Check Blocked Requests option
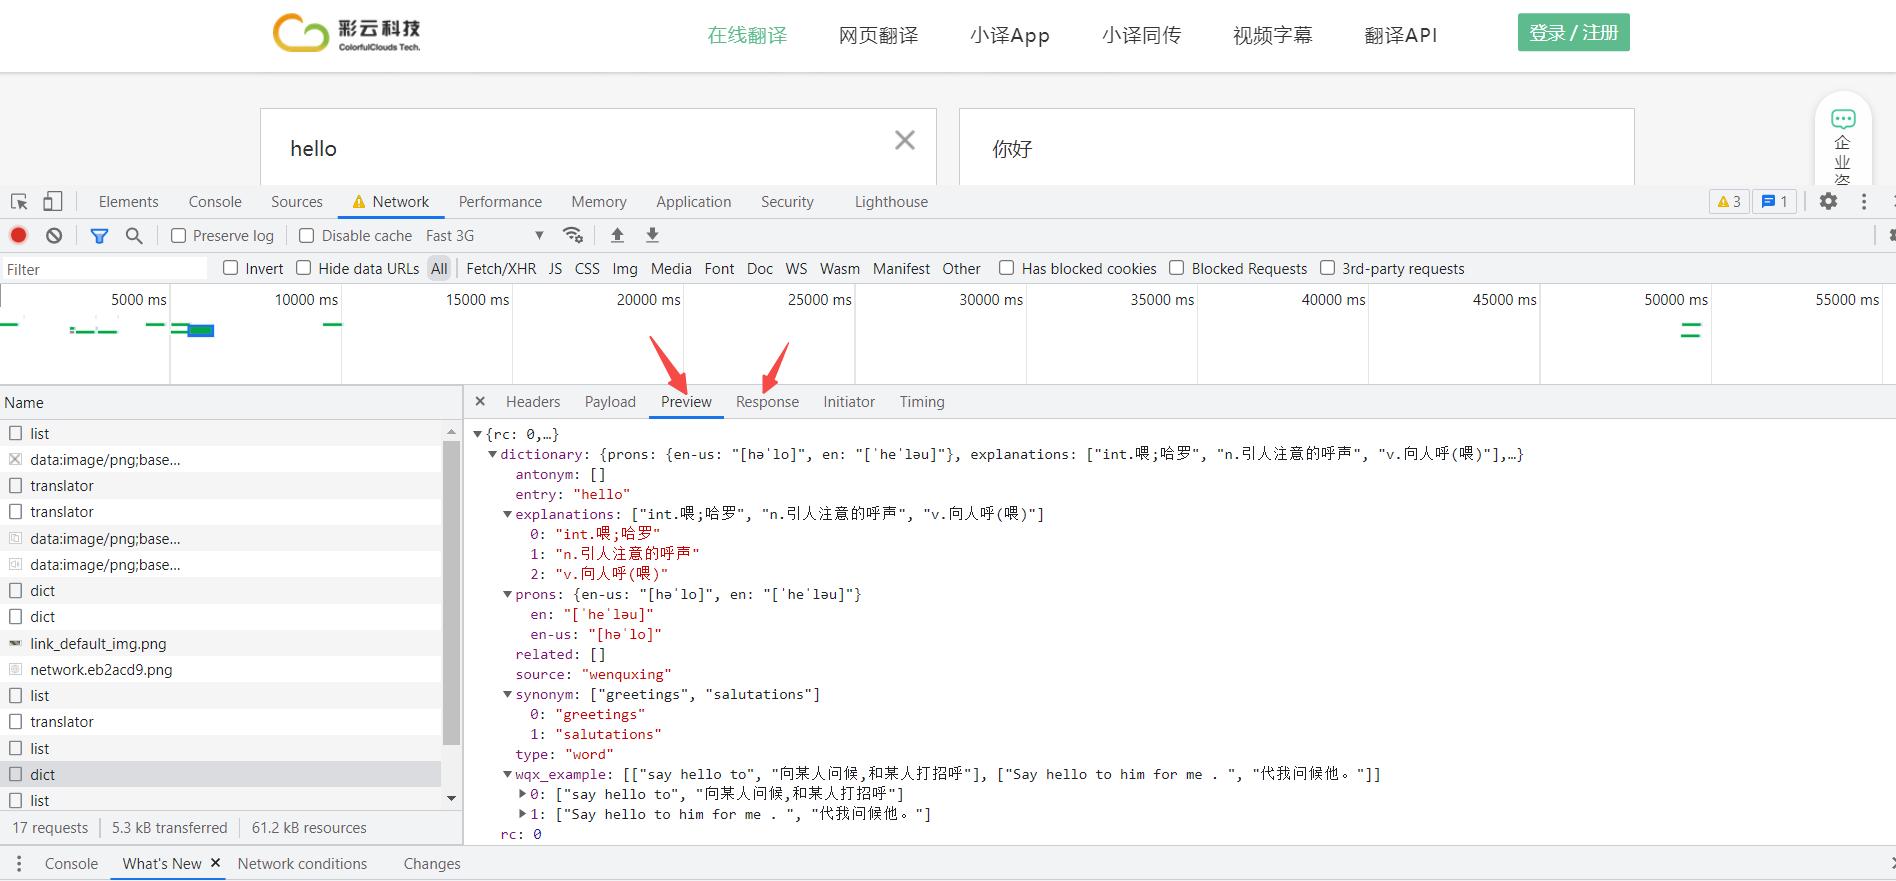The image size is (1896, 881). click(1177, 268)
